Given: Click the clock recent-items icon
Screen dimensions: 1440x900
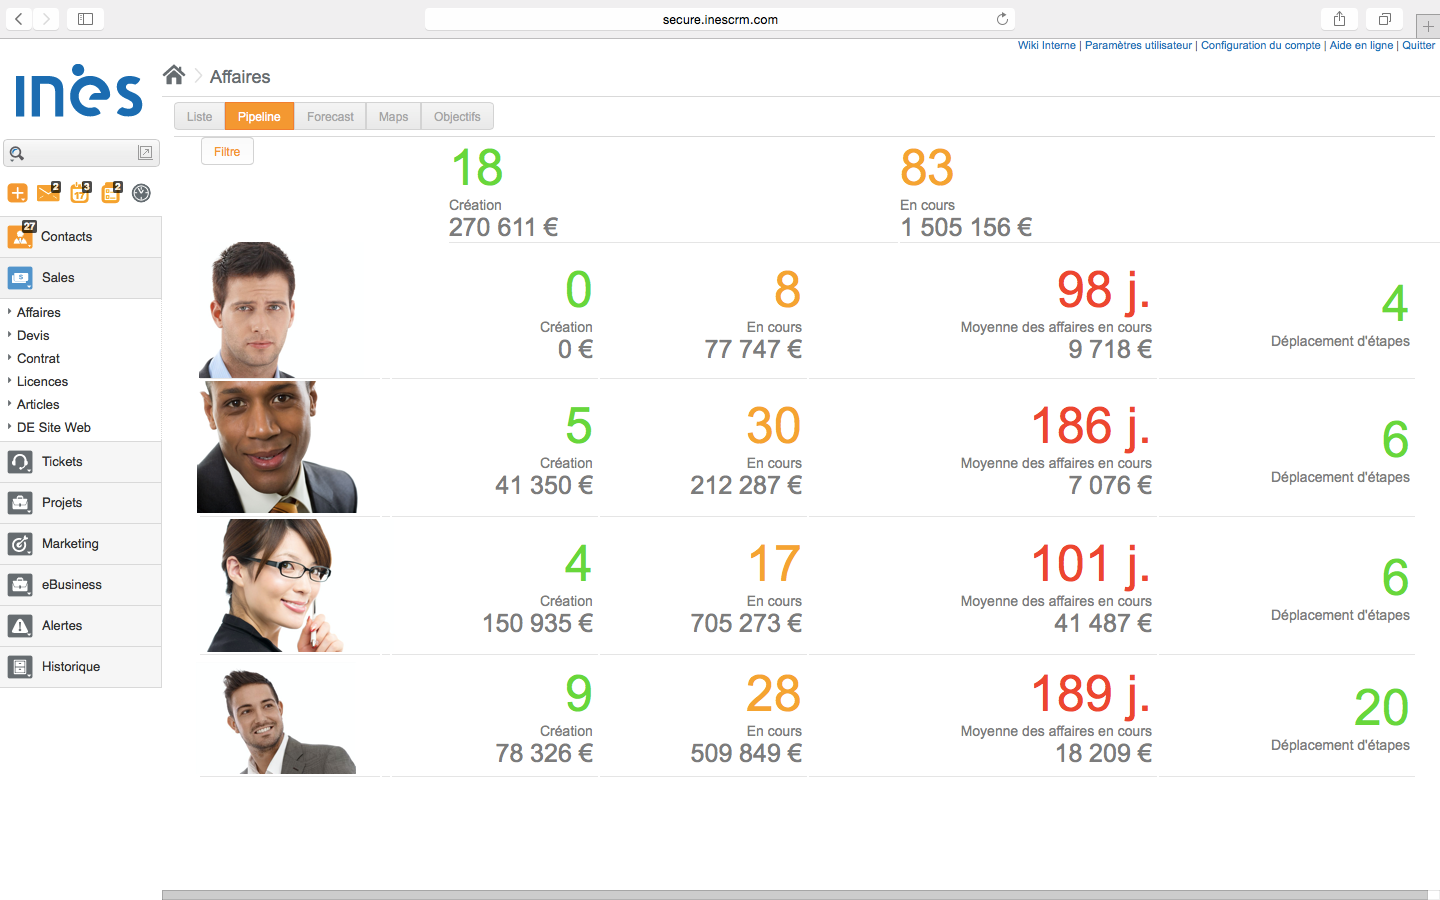Looking at the screenshot, I should [141, 193].
